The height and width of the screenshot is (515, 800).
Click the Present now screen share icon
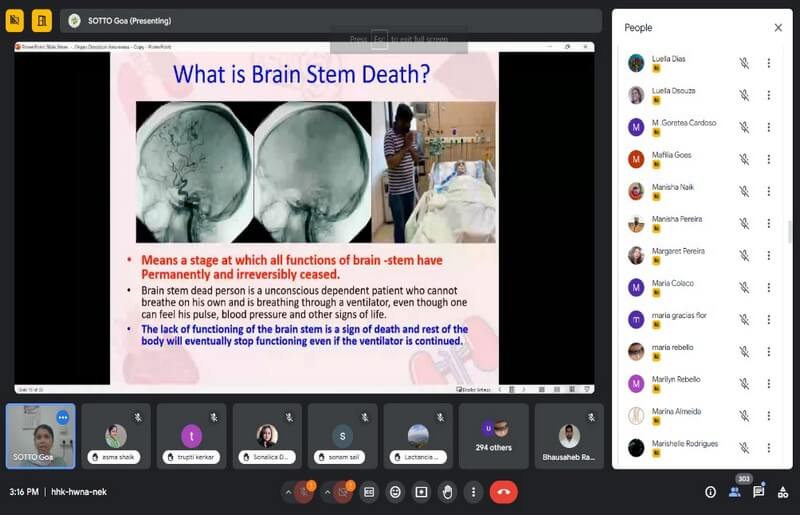click(x=421, y=492)
